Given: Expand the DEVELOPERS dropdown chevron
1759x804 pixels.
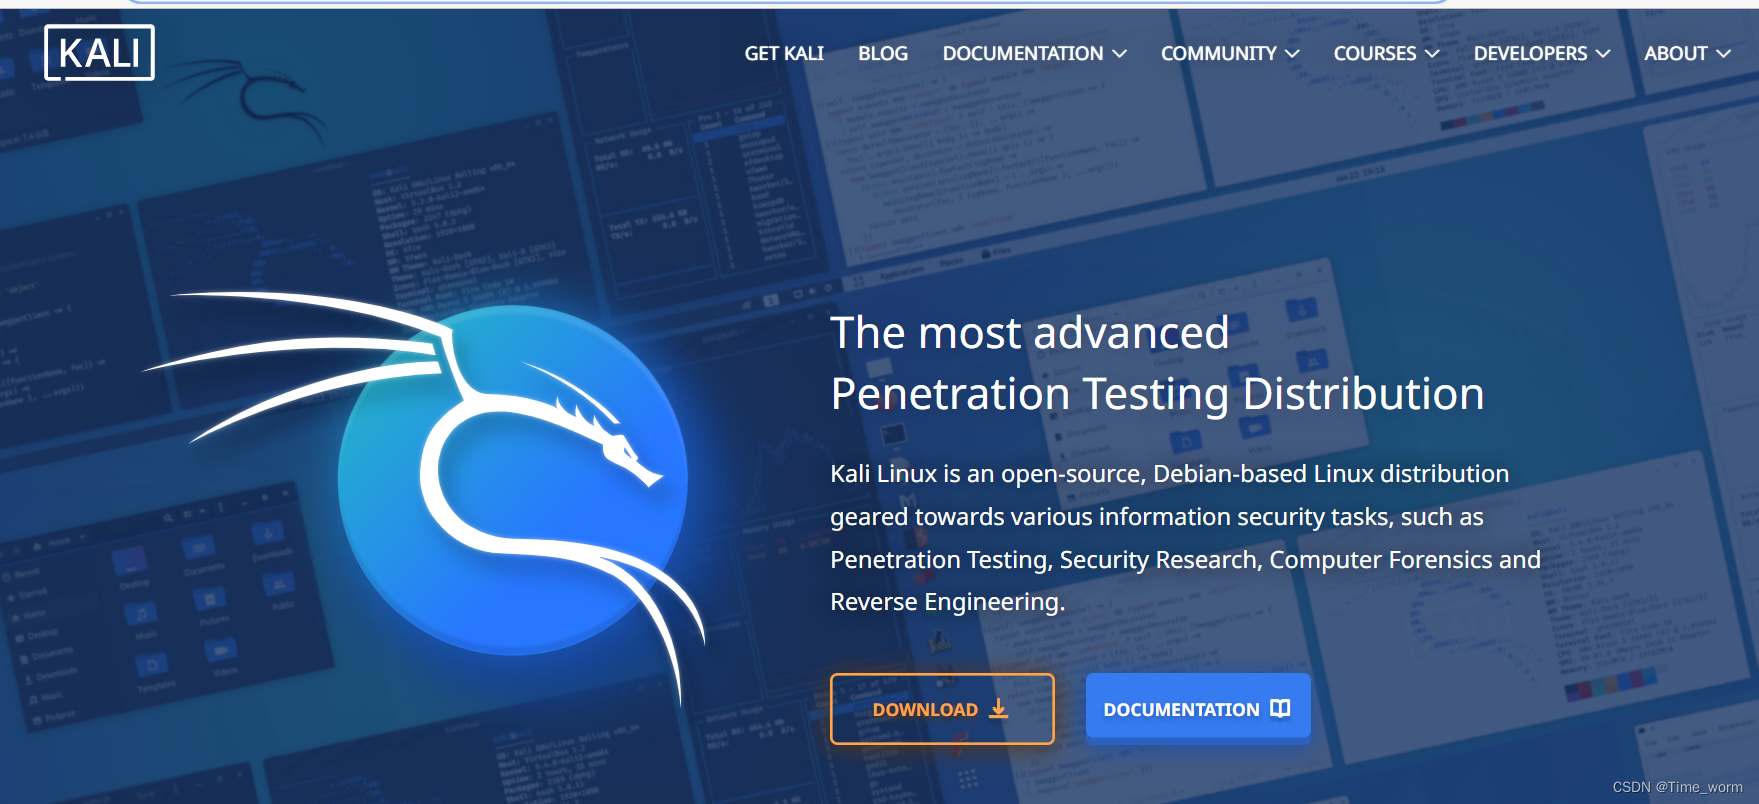Looking at the screenshot, I should point(1603,54).
